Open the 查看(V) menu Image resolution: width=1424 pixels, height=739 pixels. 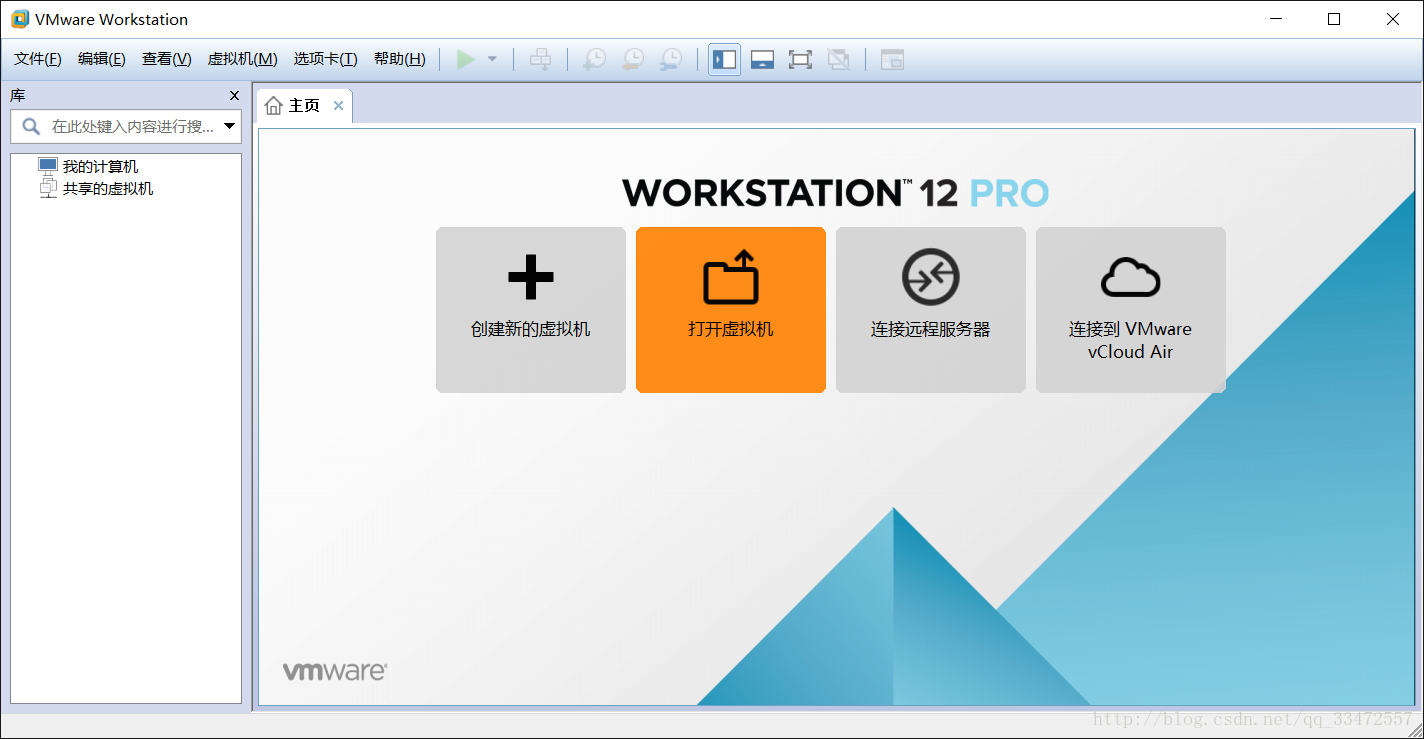[167, 59]
